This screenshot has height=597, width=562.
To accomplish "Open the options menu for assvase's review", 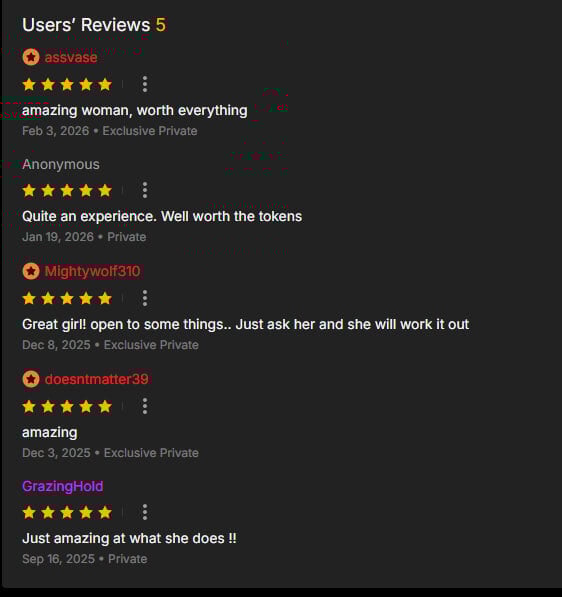I will [x=145, y=84].
